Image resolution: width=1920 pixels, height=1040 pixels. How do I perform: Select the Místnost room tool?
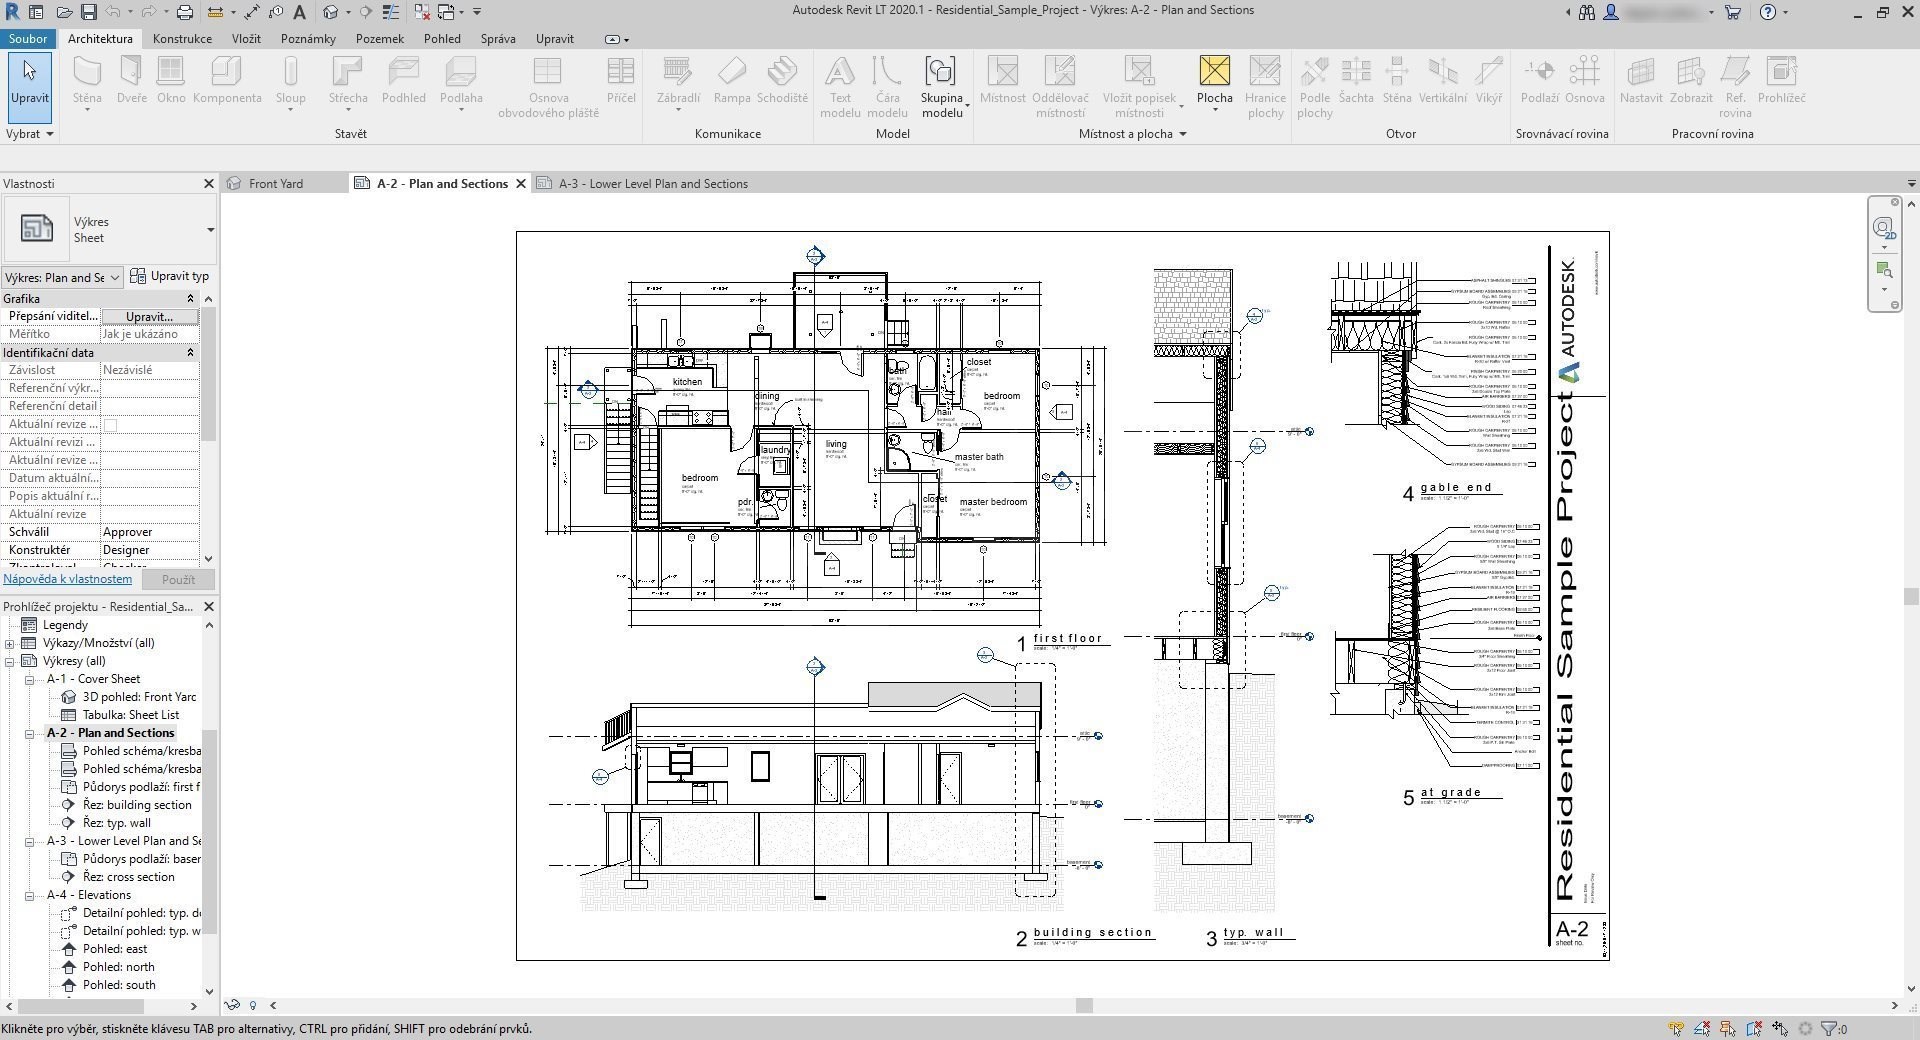click(x=1002, y=81)
